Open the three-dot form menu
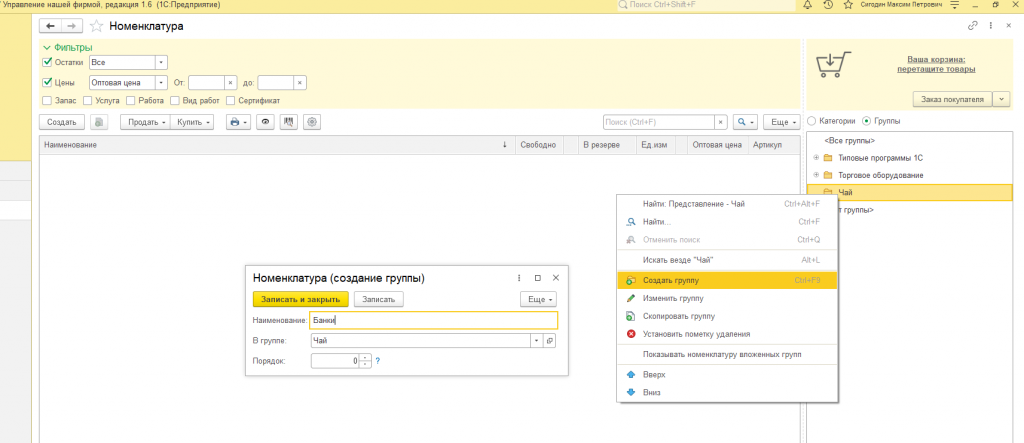1024x443 pixels. pyautogui.click(x=991, y=26)
